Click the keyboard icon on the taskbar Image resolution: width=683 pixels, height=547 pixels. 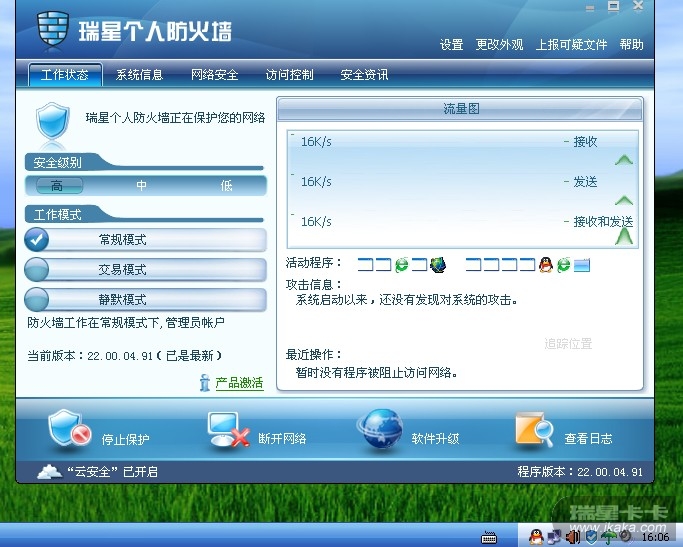(x=489, y=538)
